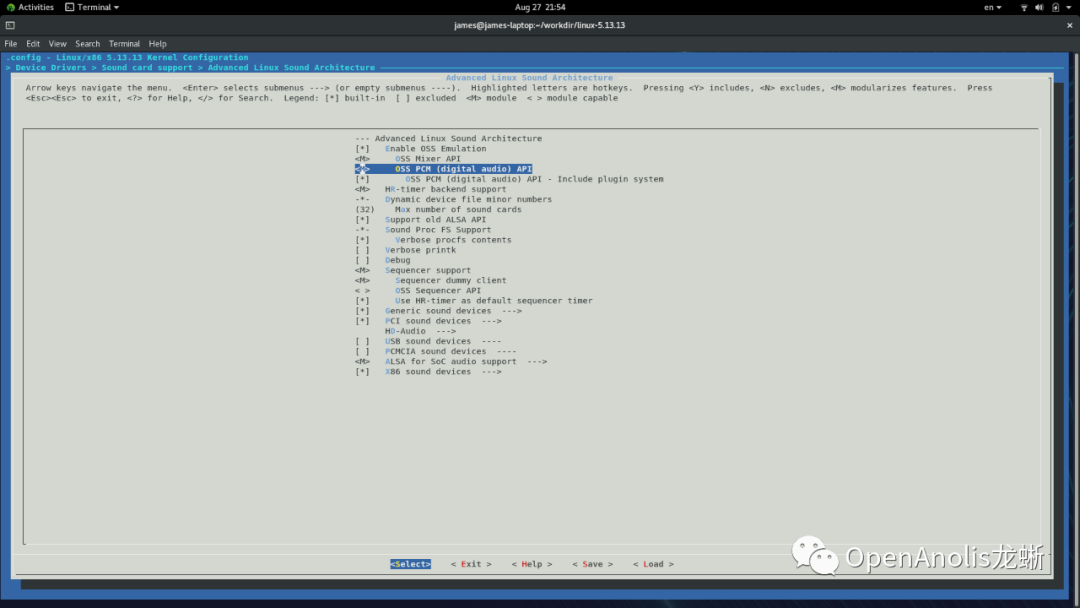Image resolution: width=1080 pixels, height=608 pixels.
Task: Select Sound Proc FS Support entry
Action: 423,229
